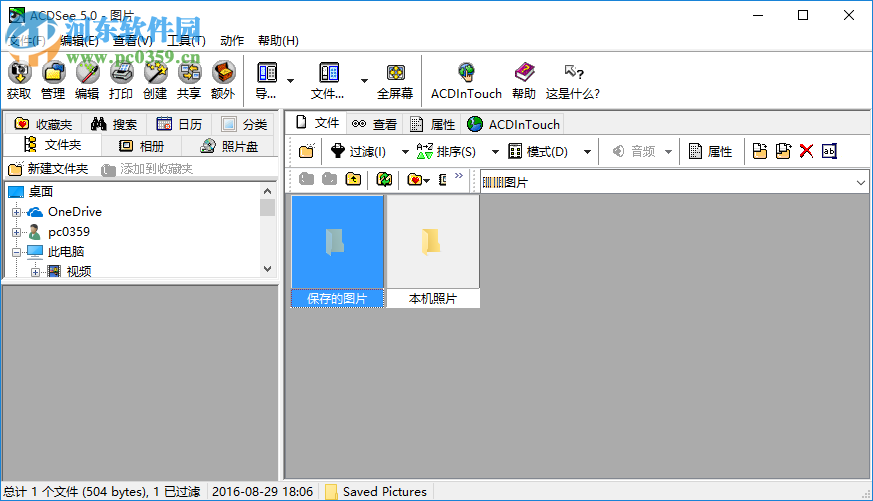Screen dimensions: 873x501
Task: Show more toolbar buttons via » chevron
Action: (459, 175)
